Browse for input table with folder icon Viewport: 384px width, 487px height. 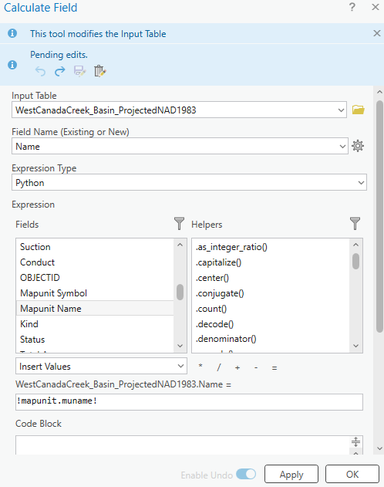pos(358,110)
